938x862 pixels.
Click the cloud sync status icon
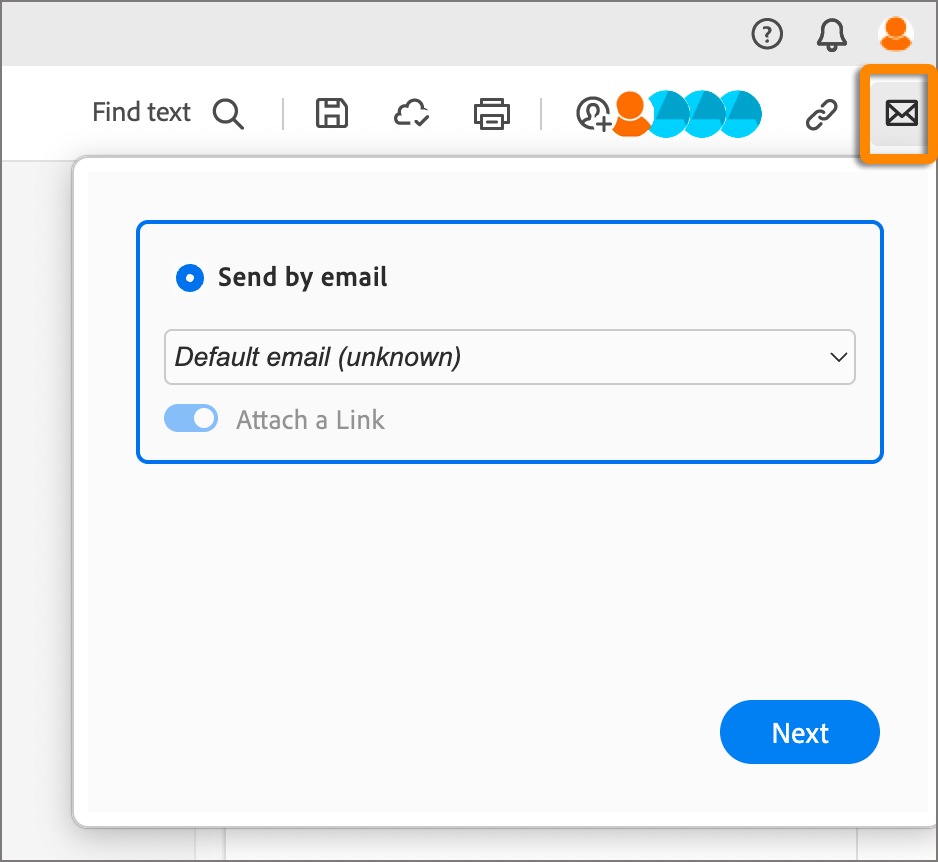(x=411, y=114)
